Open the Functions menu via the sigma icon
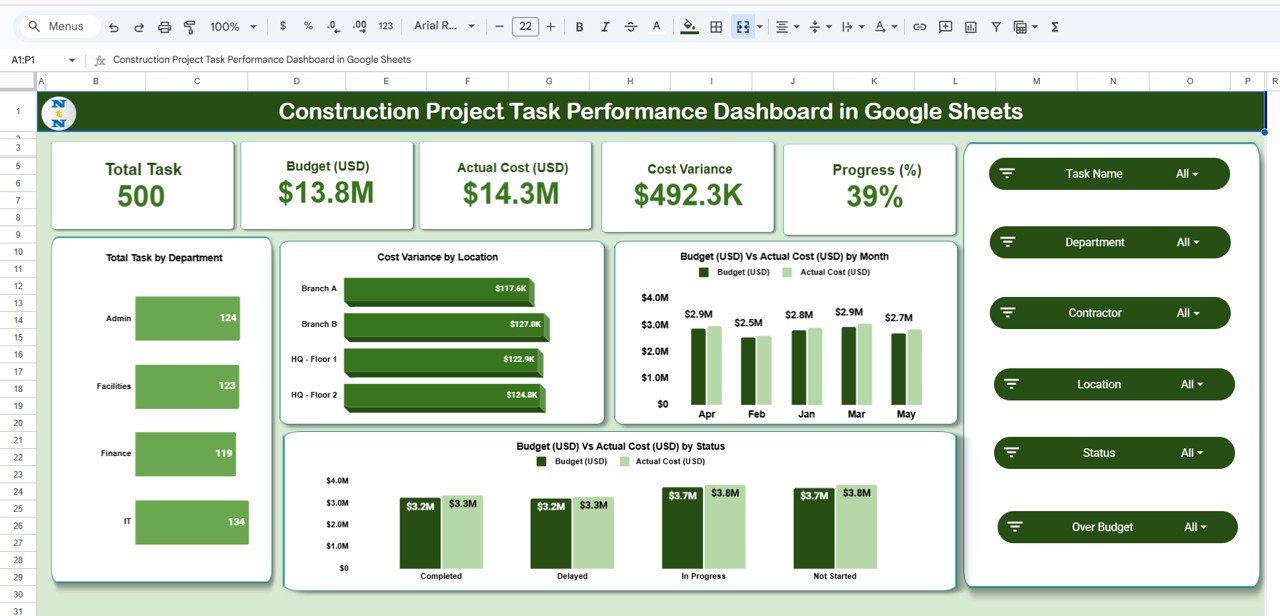 (1054, 27)
